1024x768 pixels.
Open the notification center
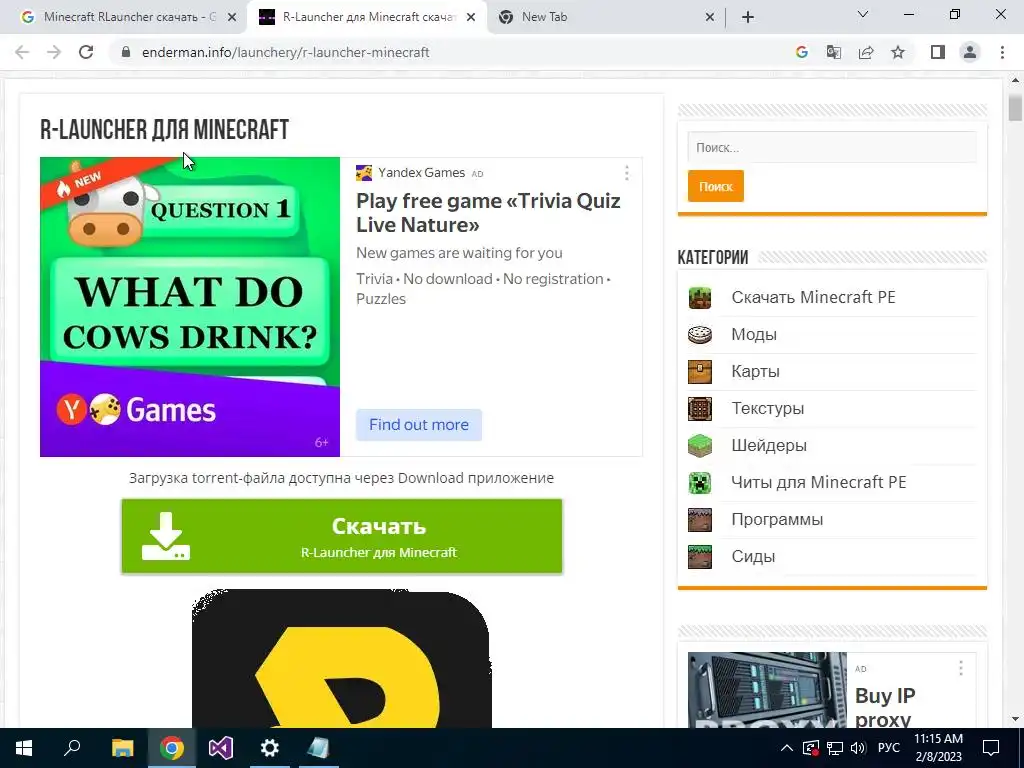pos(991,748)
